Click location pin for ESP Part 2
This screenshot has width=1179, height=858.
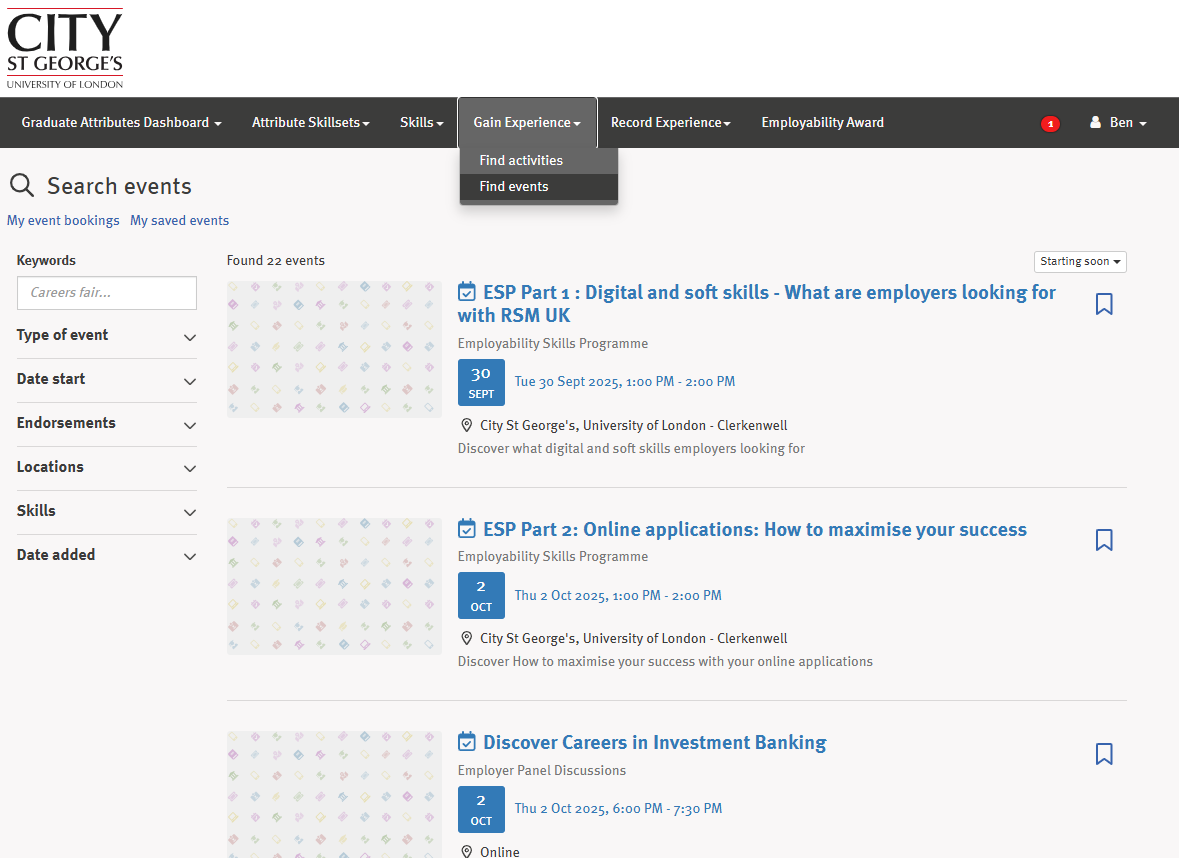[466, 638]
